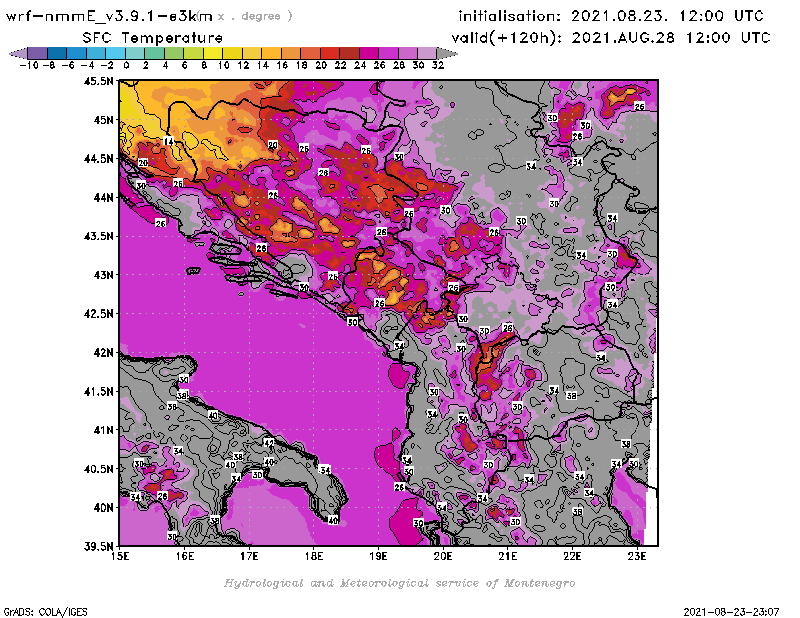800x618 pixels.
Task: Click the '0' legend tick label
Action: pyautogui.click(x=126, y=65)
